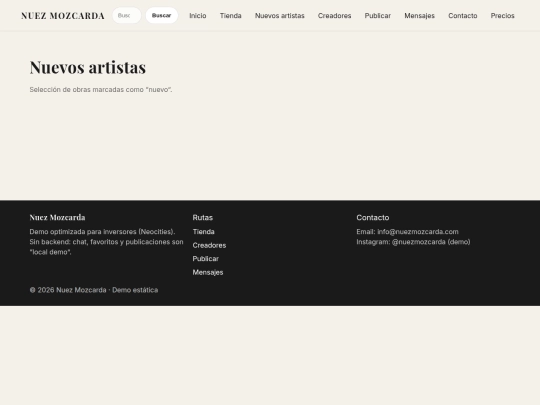Click the 'Selección de obras marcadas' subtitle
The width and height of the screenshot is (540, 405).
pyautogui.click(x=101, y=90)
